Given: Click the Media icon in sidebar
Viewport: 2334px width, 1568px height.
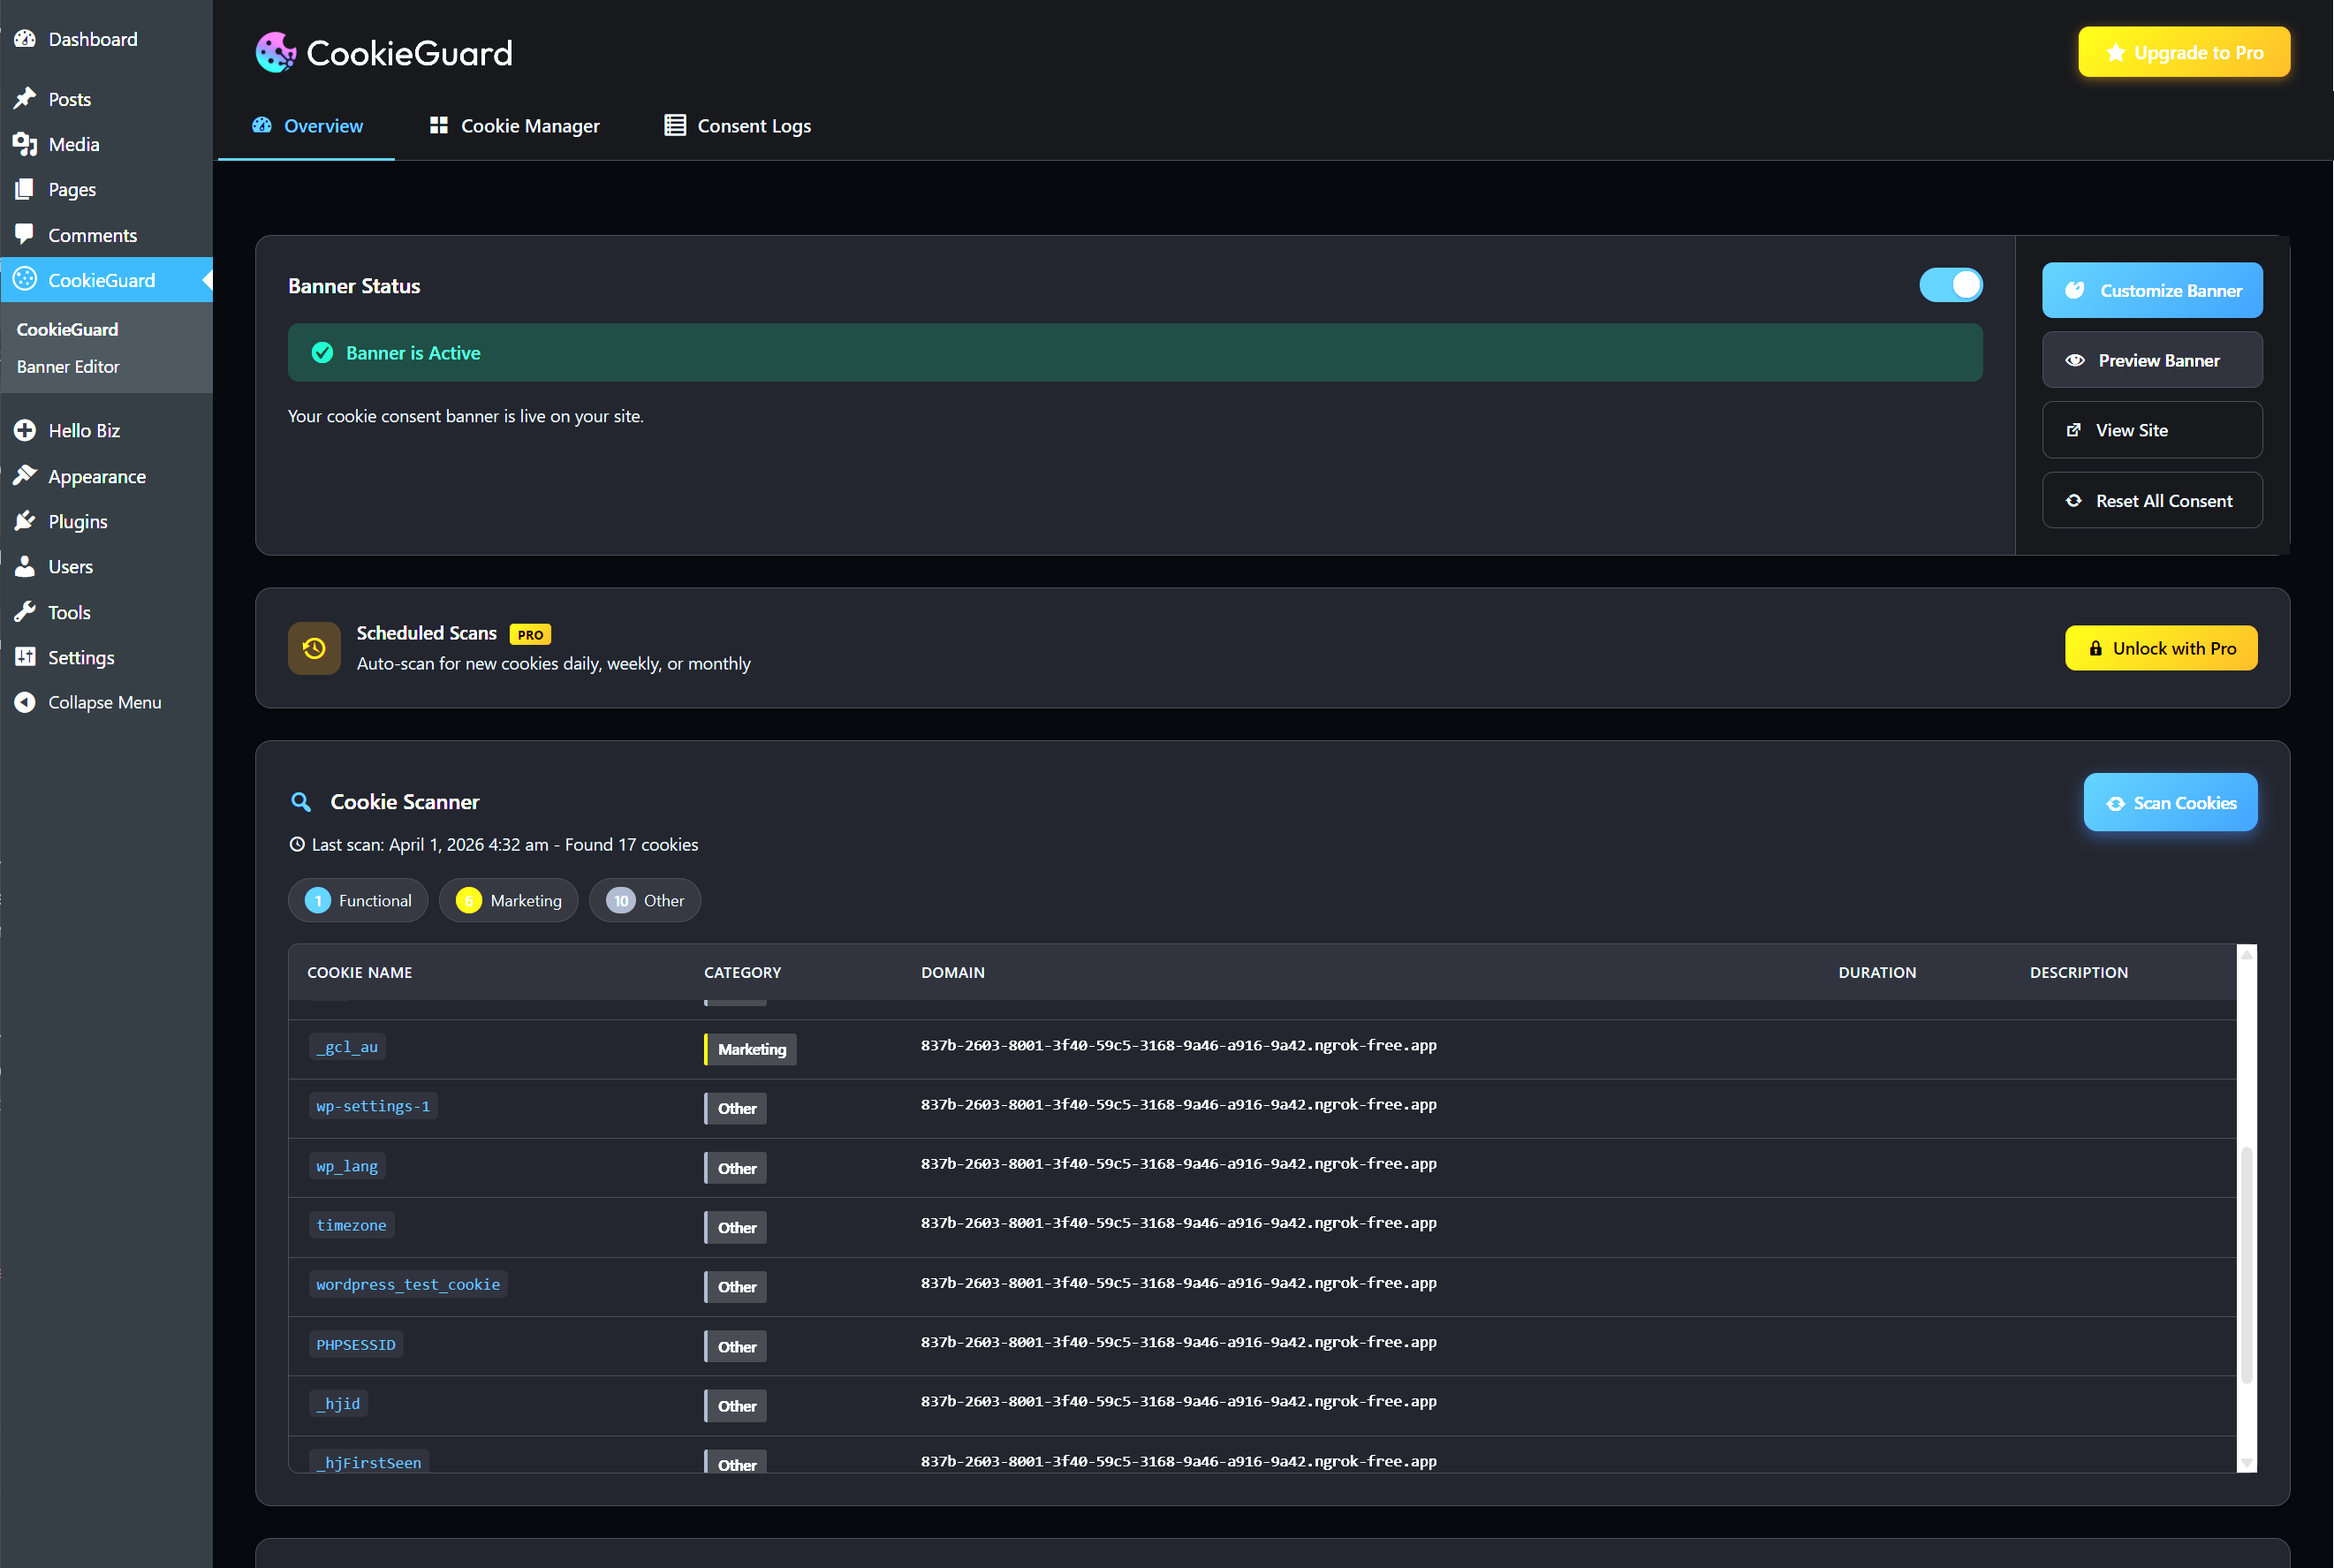Looking at the screenshot, I should coord(25,144).
